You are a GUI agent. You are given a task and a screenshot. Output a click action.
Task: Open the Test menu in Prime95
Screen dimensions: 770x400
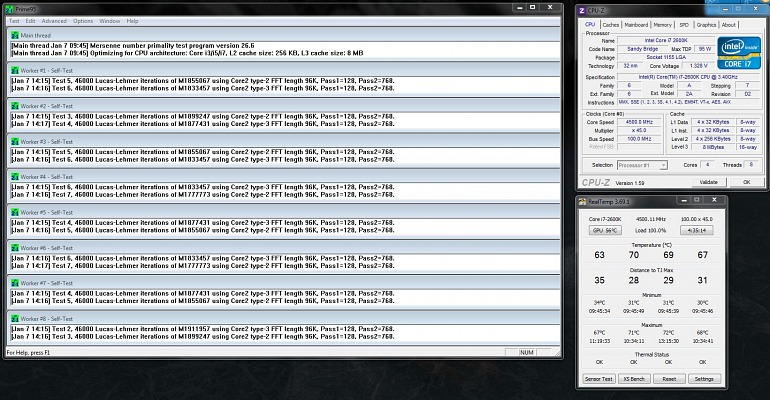[14, 21]
